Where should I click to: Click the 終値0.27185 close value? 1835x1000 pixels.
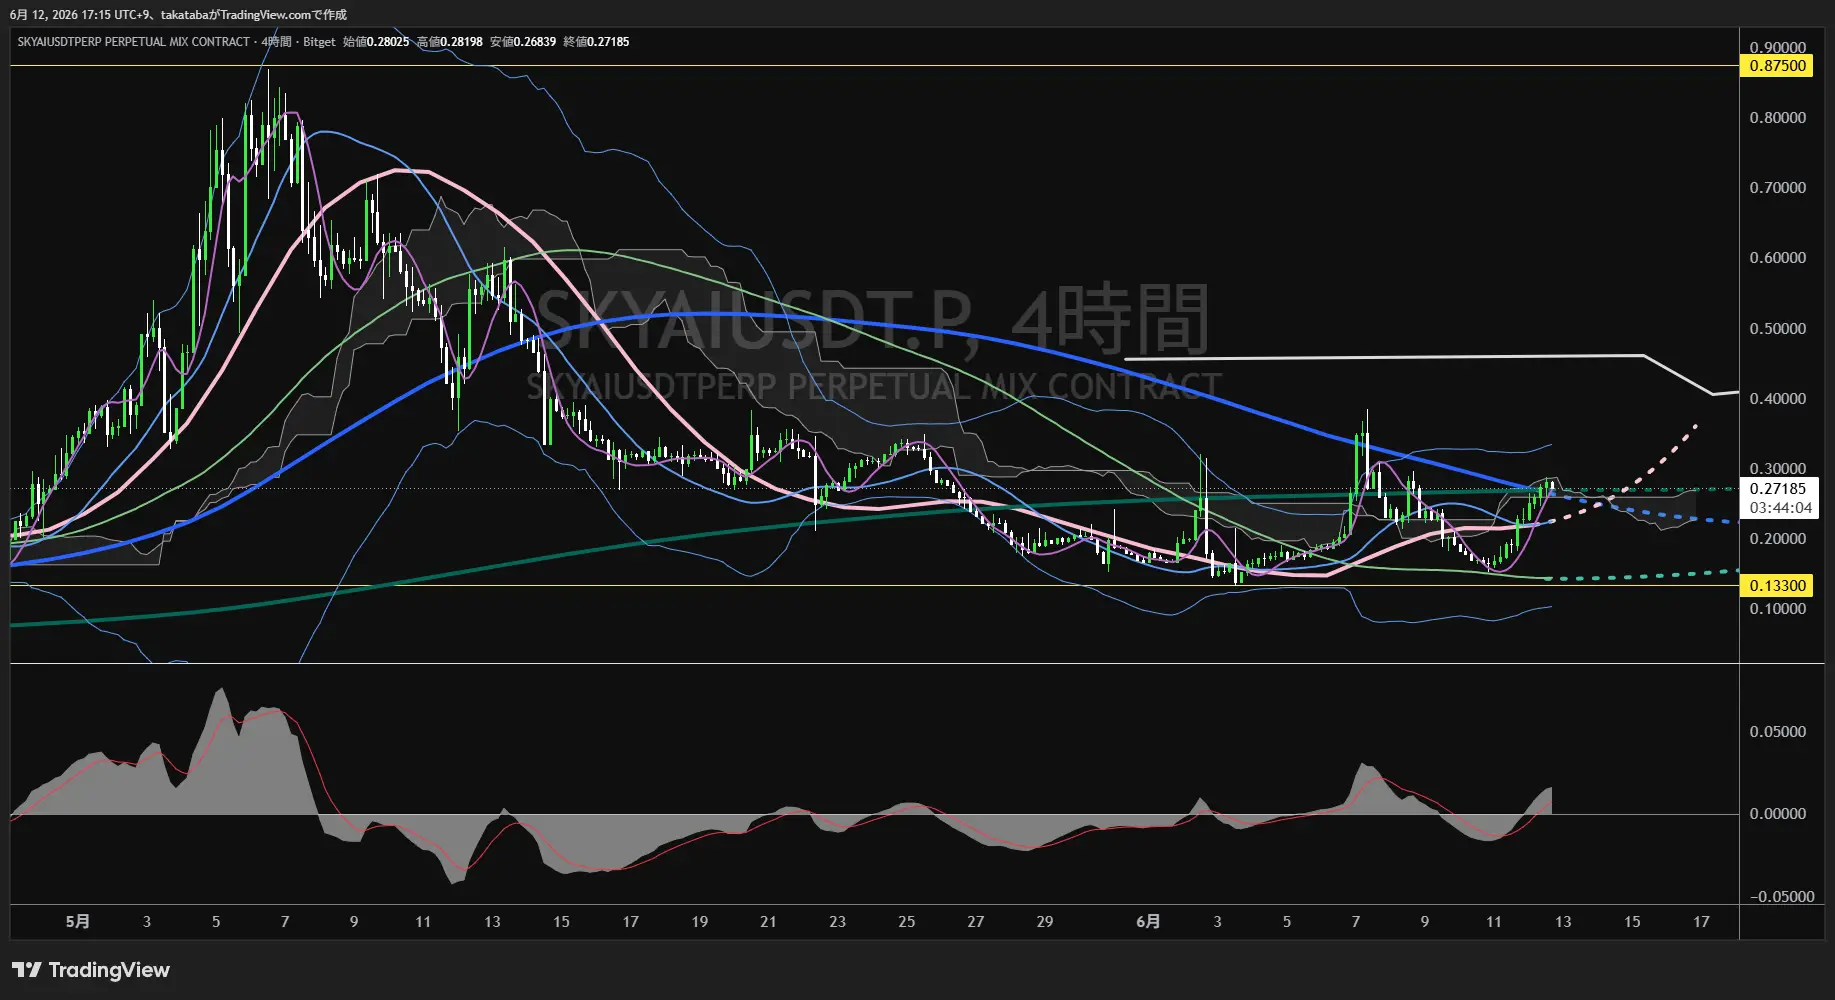[597, 42]
